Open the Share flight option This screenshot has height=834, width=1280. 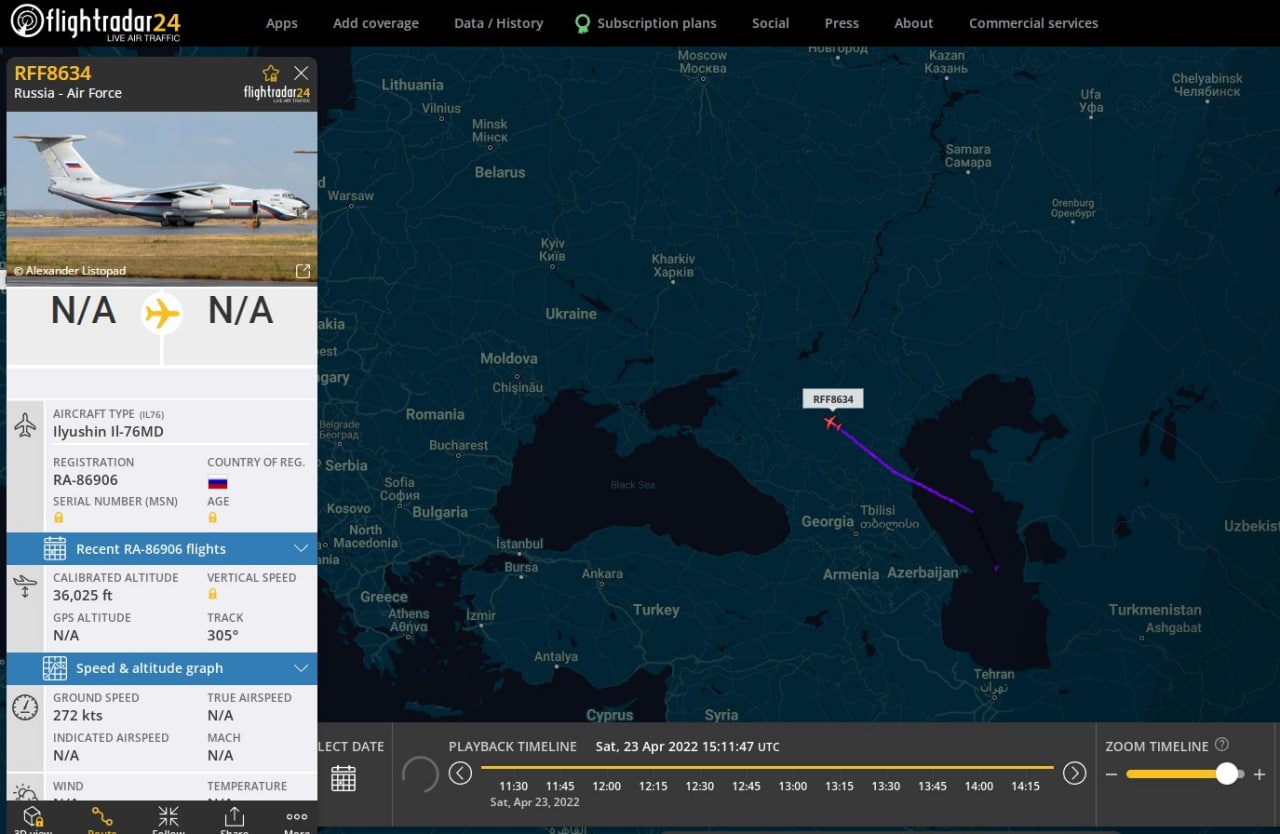coord(234,818)
